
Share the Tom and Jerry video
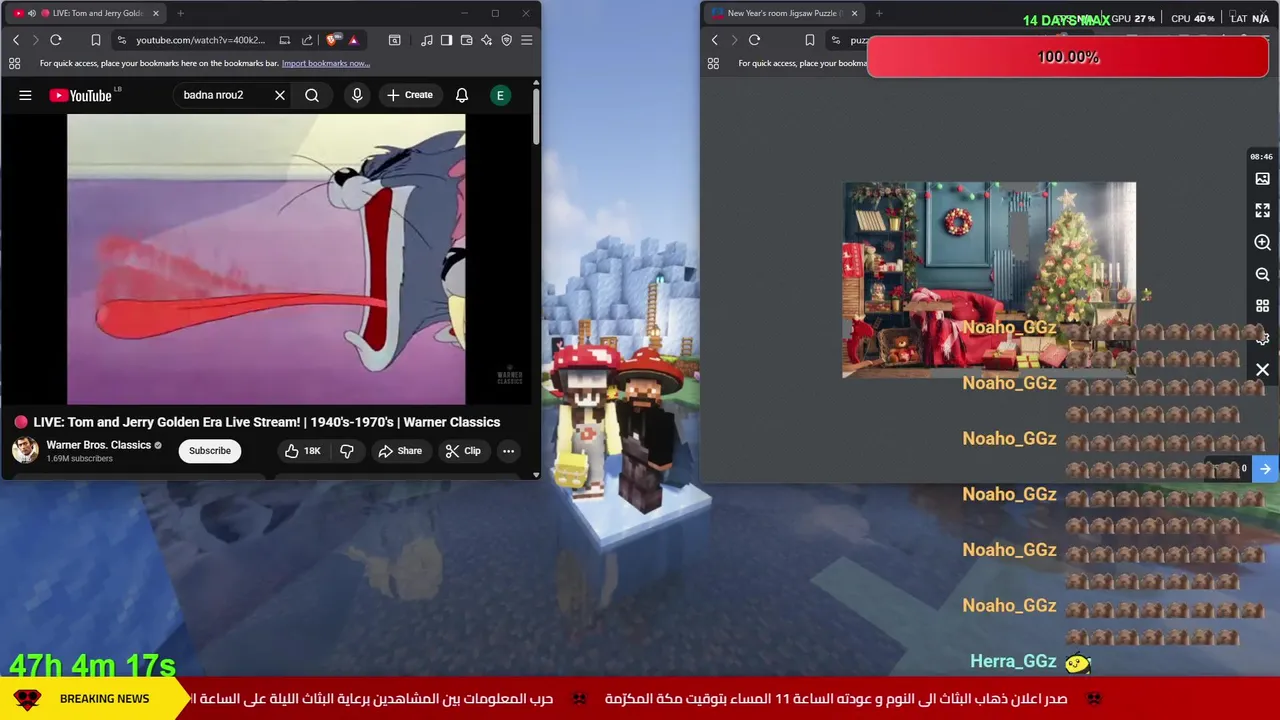pyautogui.click(x=400, y=451)
